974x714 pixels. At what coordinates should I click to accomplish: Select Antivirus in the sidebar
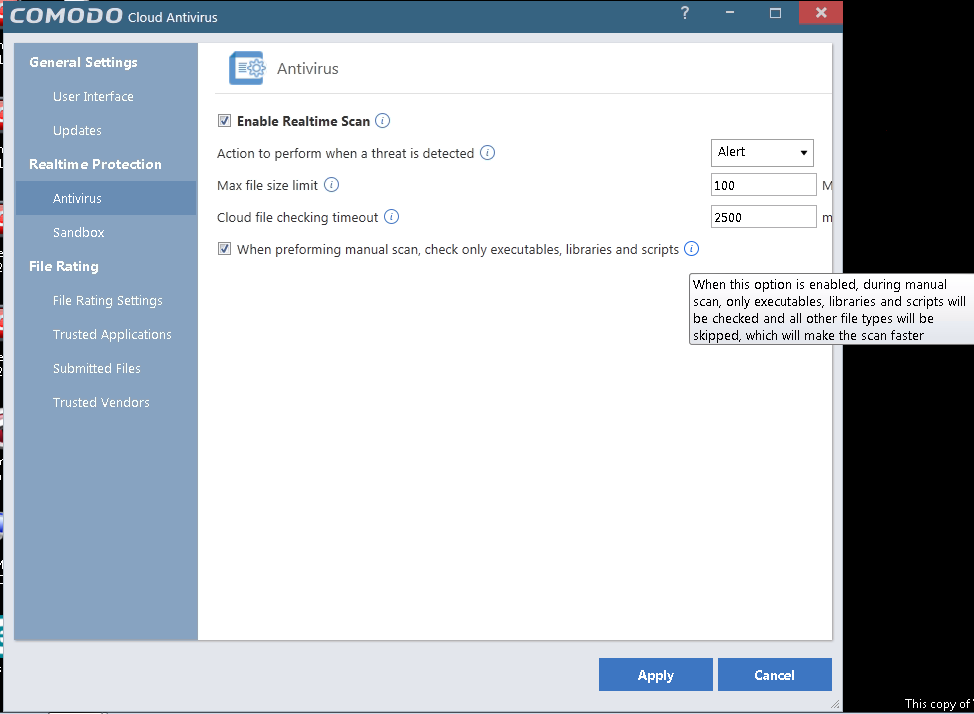click(x=106, y=198)
